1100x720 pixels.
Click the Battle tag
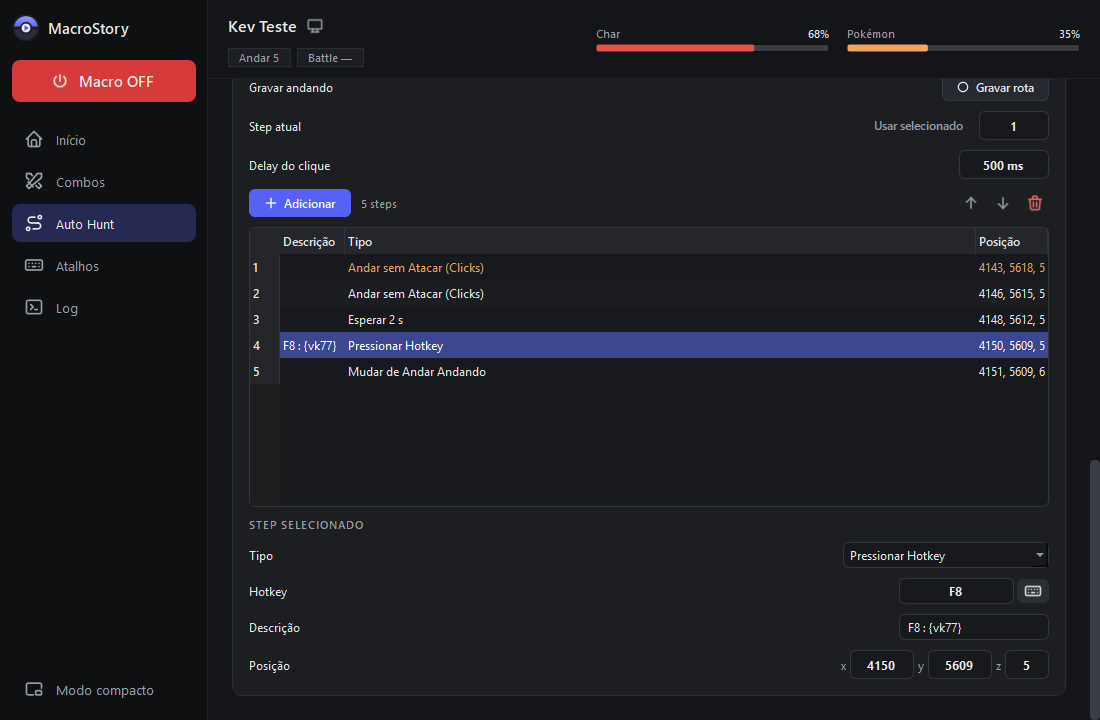point(330,58)
